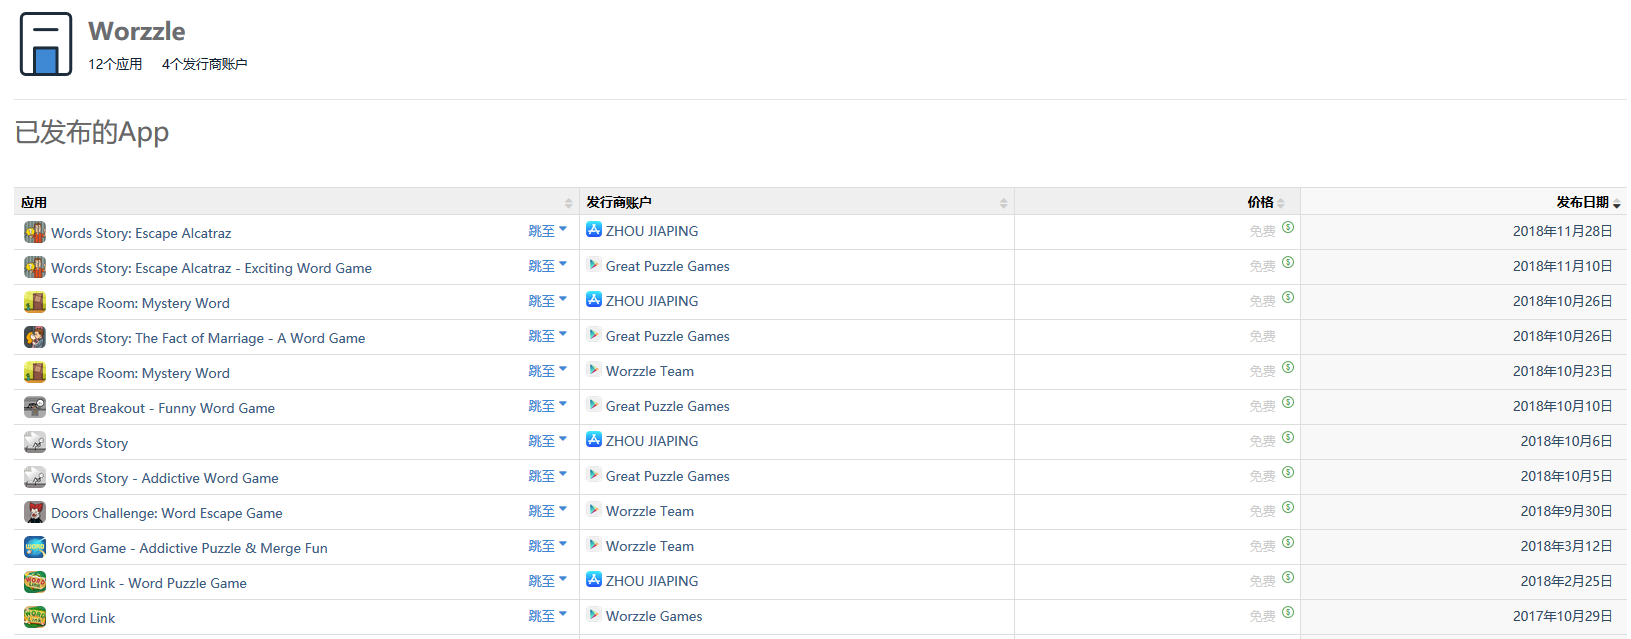1631x639 pixels.
Task: Click the Word Game Merge Fun app icon
Action: tap(35, 548)
